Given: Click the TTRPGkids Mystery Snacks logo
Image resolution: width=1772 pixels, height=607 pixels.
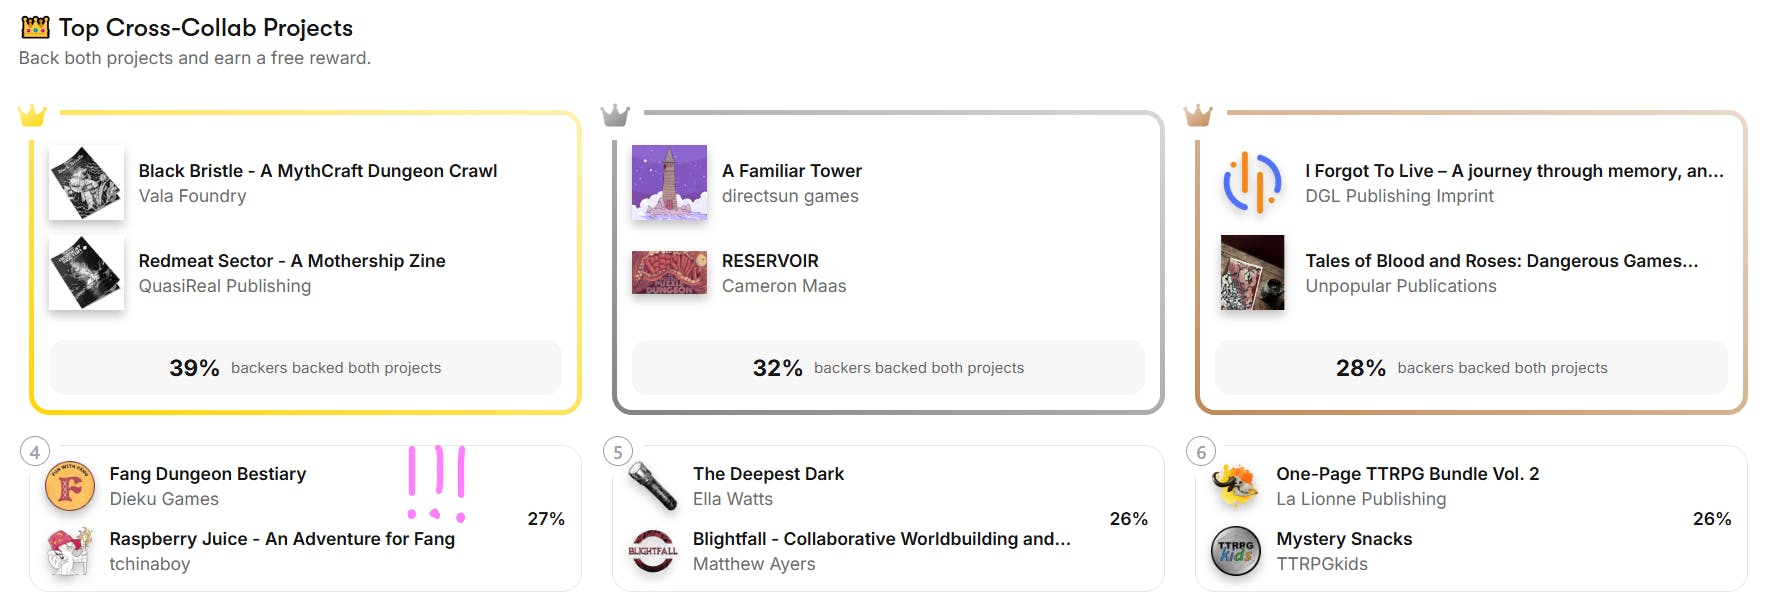Looking at the screenshot, I should point(1236,551).
